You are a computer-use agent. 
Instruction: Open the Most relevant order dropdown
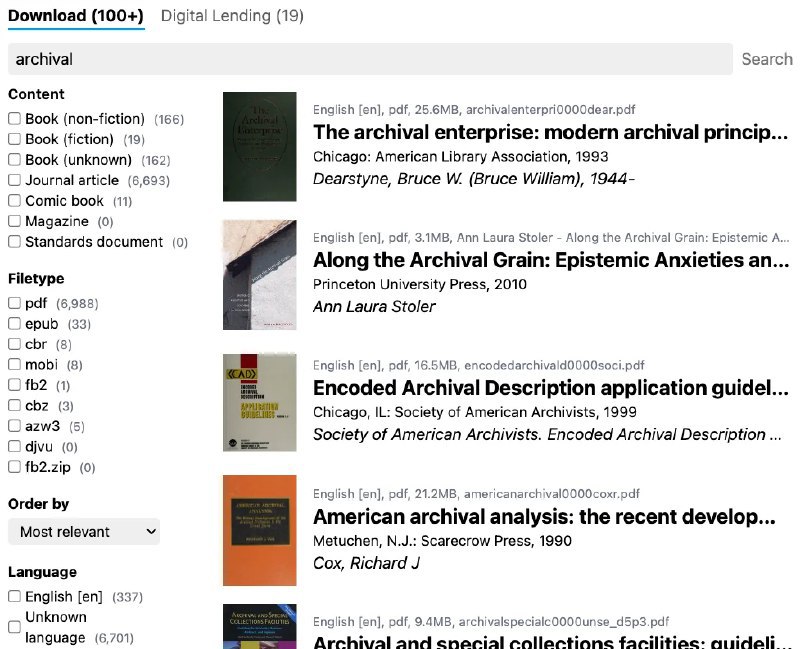(x=84, y=532)
